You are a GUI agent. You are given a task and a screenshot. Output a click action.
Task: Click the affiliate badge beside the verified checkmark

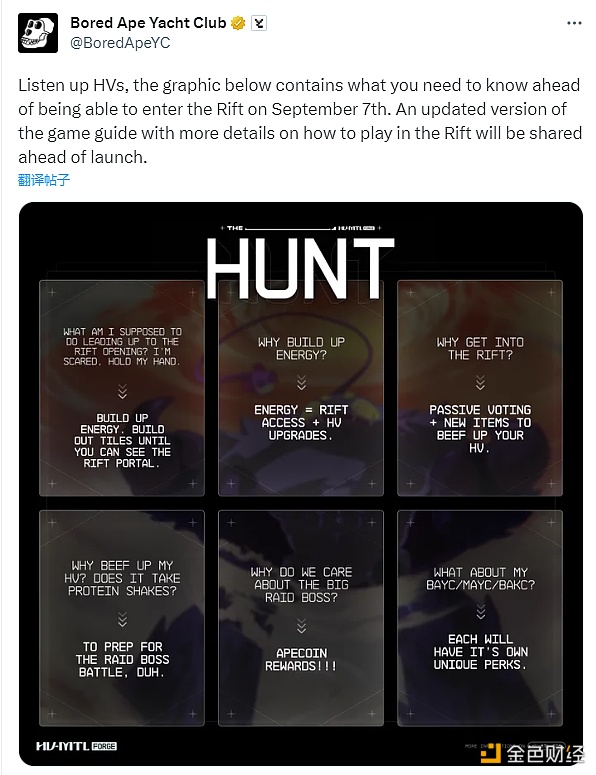259,23
